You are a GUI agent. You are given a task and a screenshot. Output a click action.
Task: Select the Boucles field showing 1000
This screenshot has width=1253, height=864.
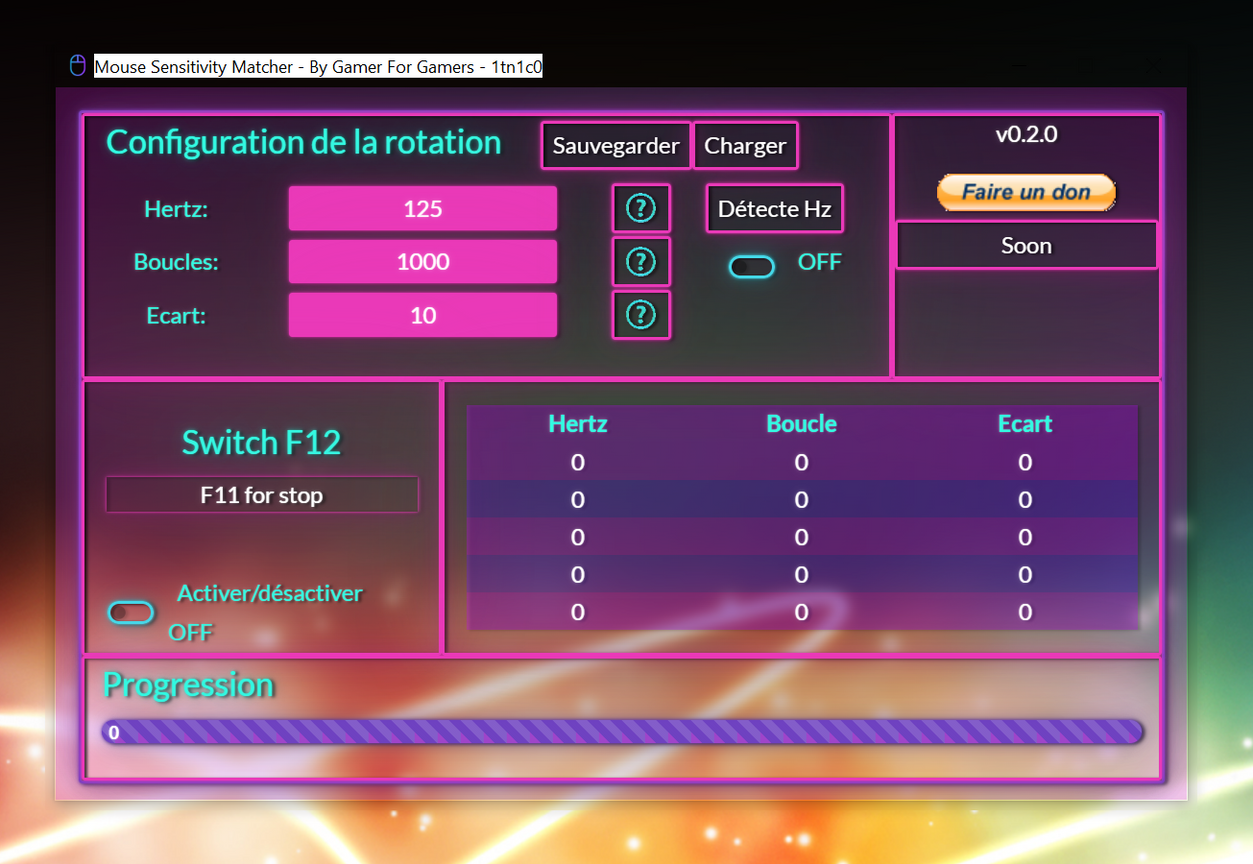pos(423,262)
